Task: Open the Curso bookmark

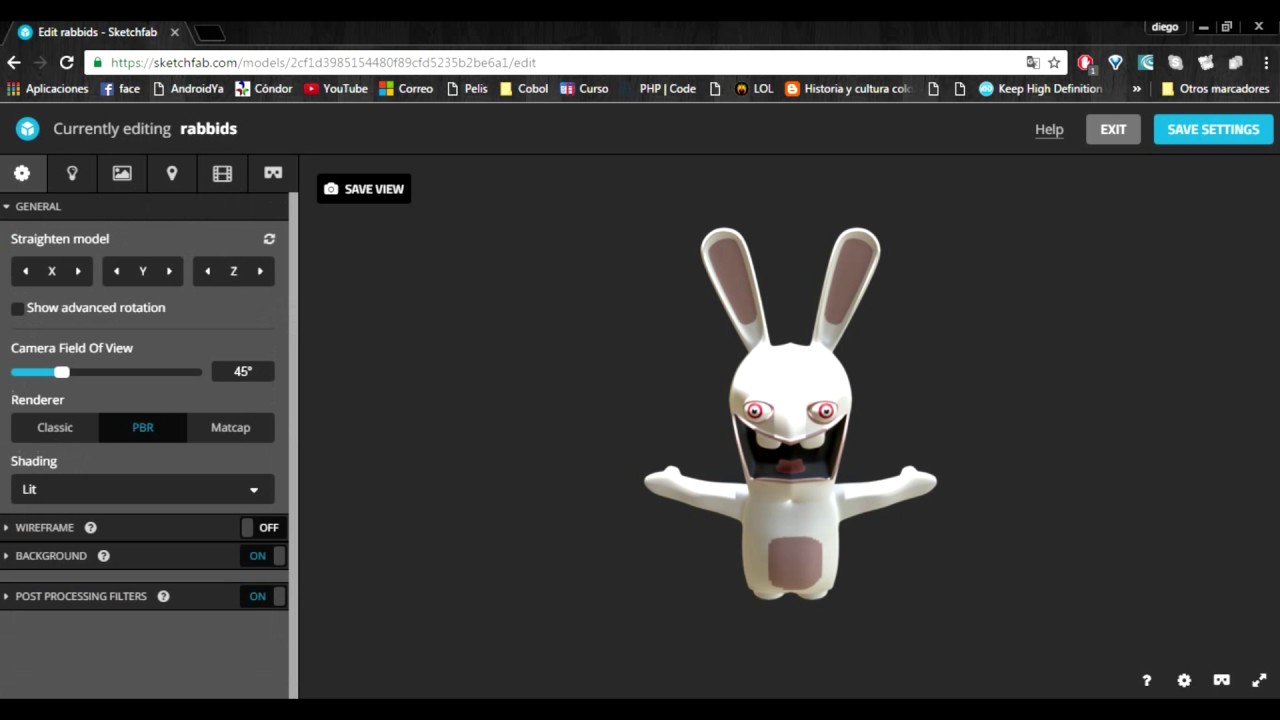Action: coord(584,89)
